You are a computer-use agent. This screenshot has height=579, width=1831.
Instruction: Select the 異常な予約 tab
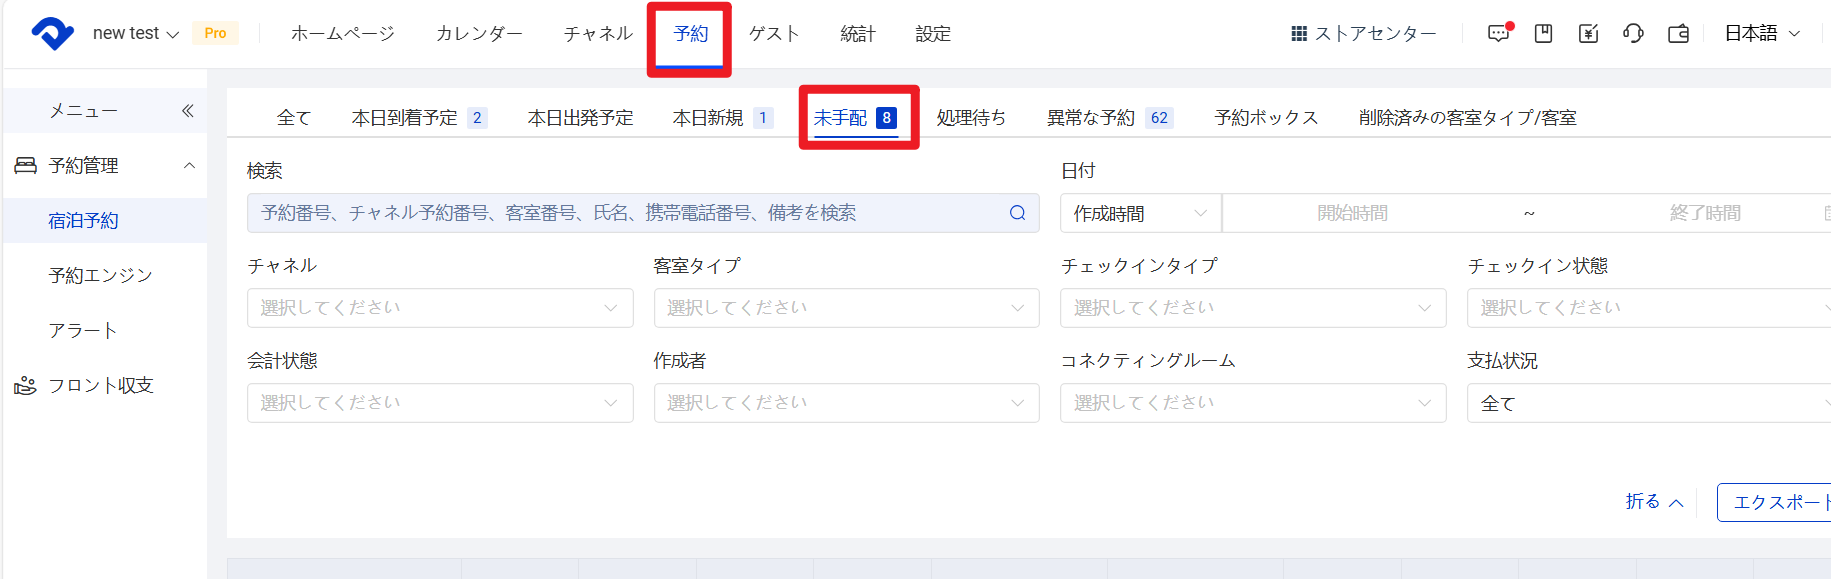(1091, 118)
